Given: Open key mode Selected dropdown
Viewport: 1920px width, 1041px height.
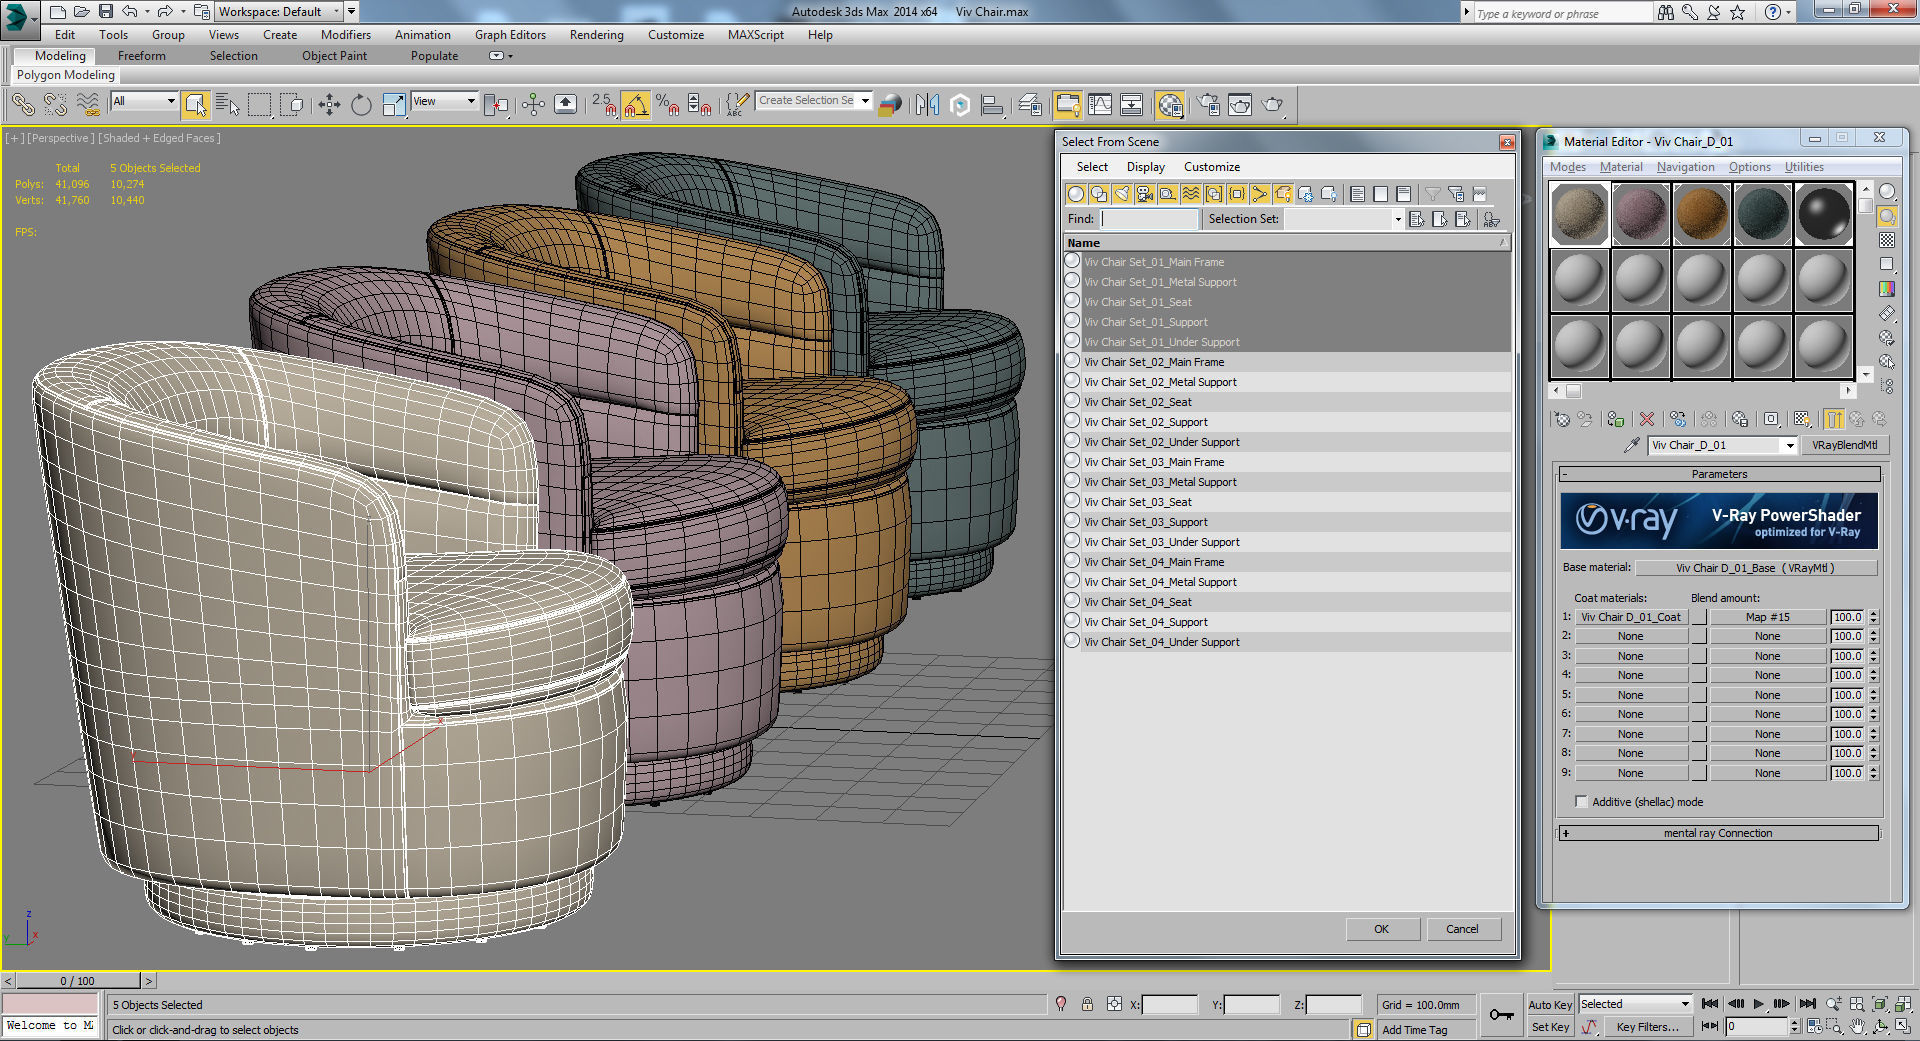Looking at the screenshot, I should coord(1634,1004).
